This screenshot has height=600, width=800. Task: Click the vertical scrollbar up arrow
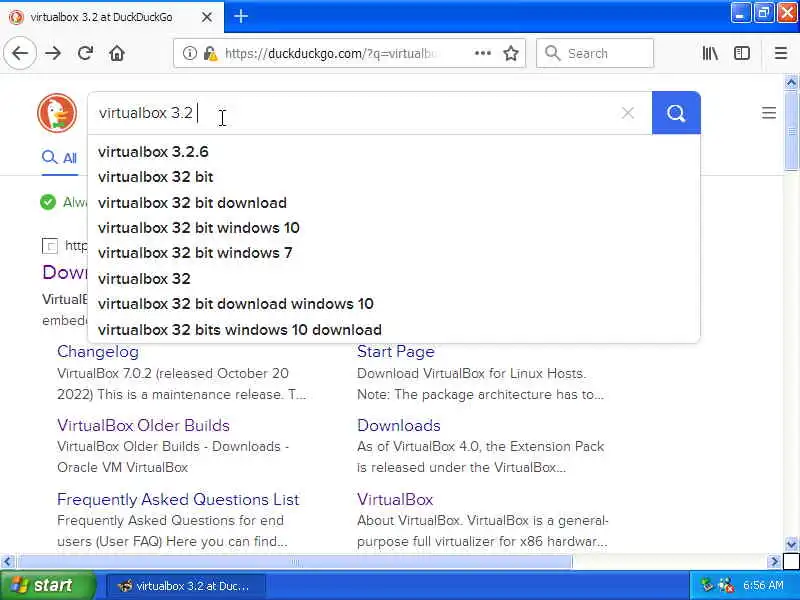click(x=791, y=82)
